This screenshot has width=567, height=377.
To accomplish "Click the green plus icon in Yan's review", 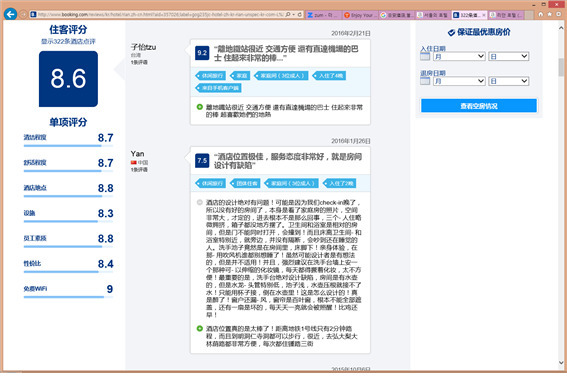I will [x=199, y=328].
